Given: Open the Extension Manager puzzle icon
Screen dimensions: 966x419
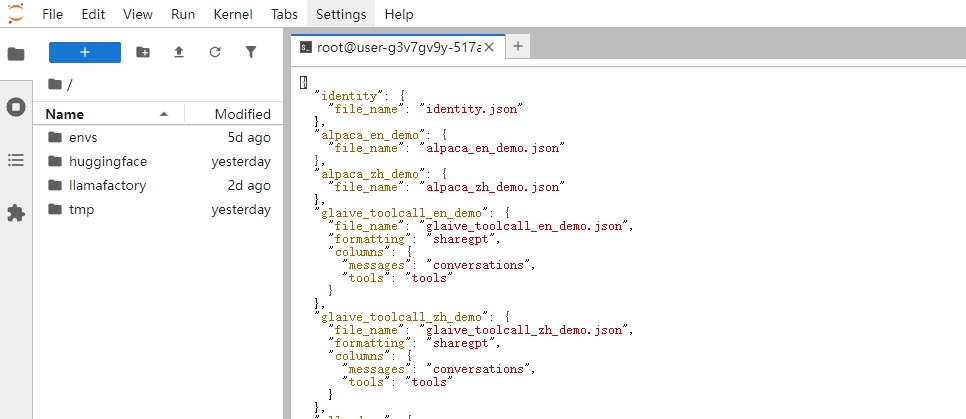Looking at the screenshot, I should [16, 213].
